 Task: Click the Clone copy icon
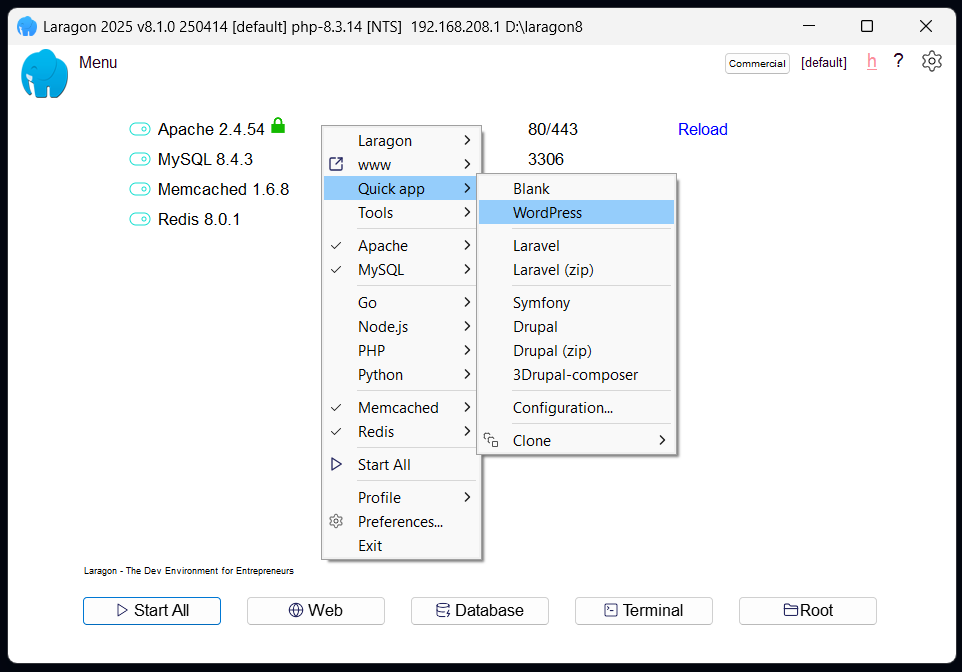491,440
